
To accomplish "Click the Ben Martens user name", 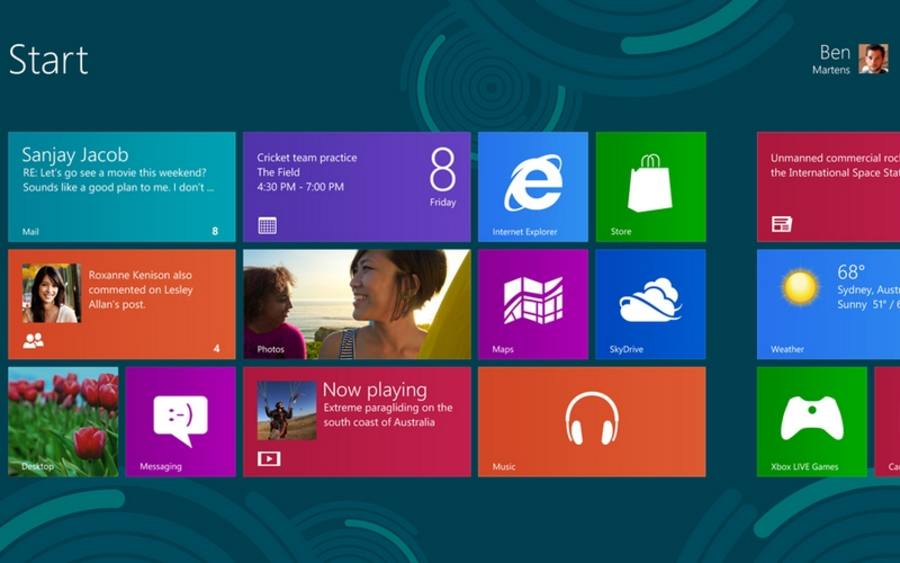I will 831,59.
